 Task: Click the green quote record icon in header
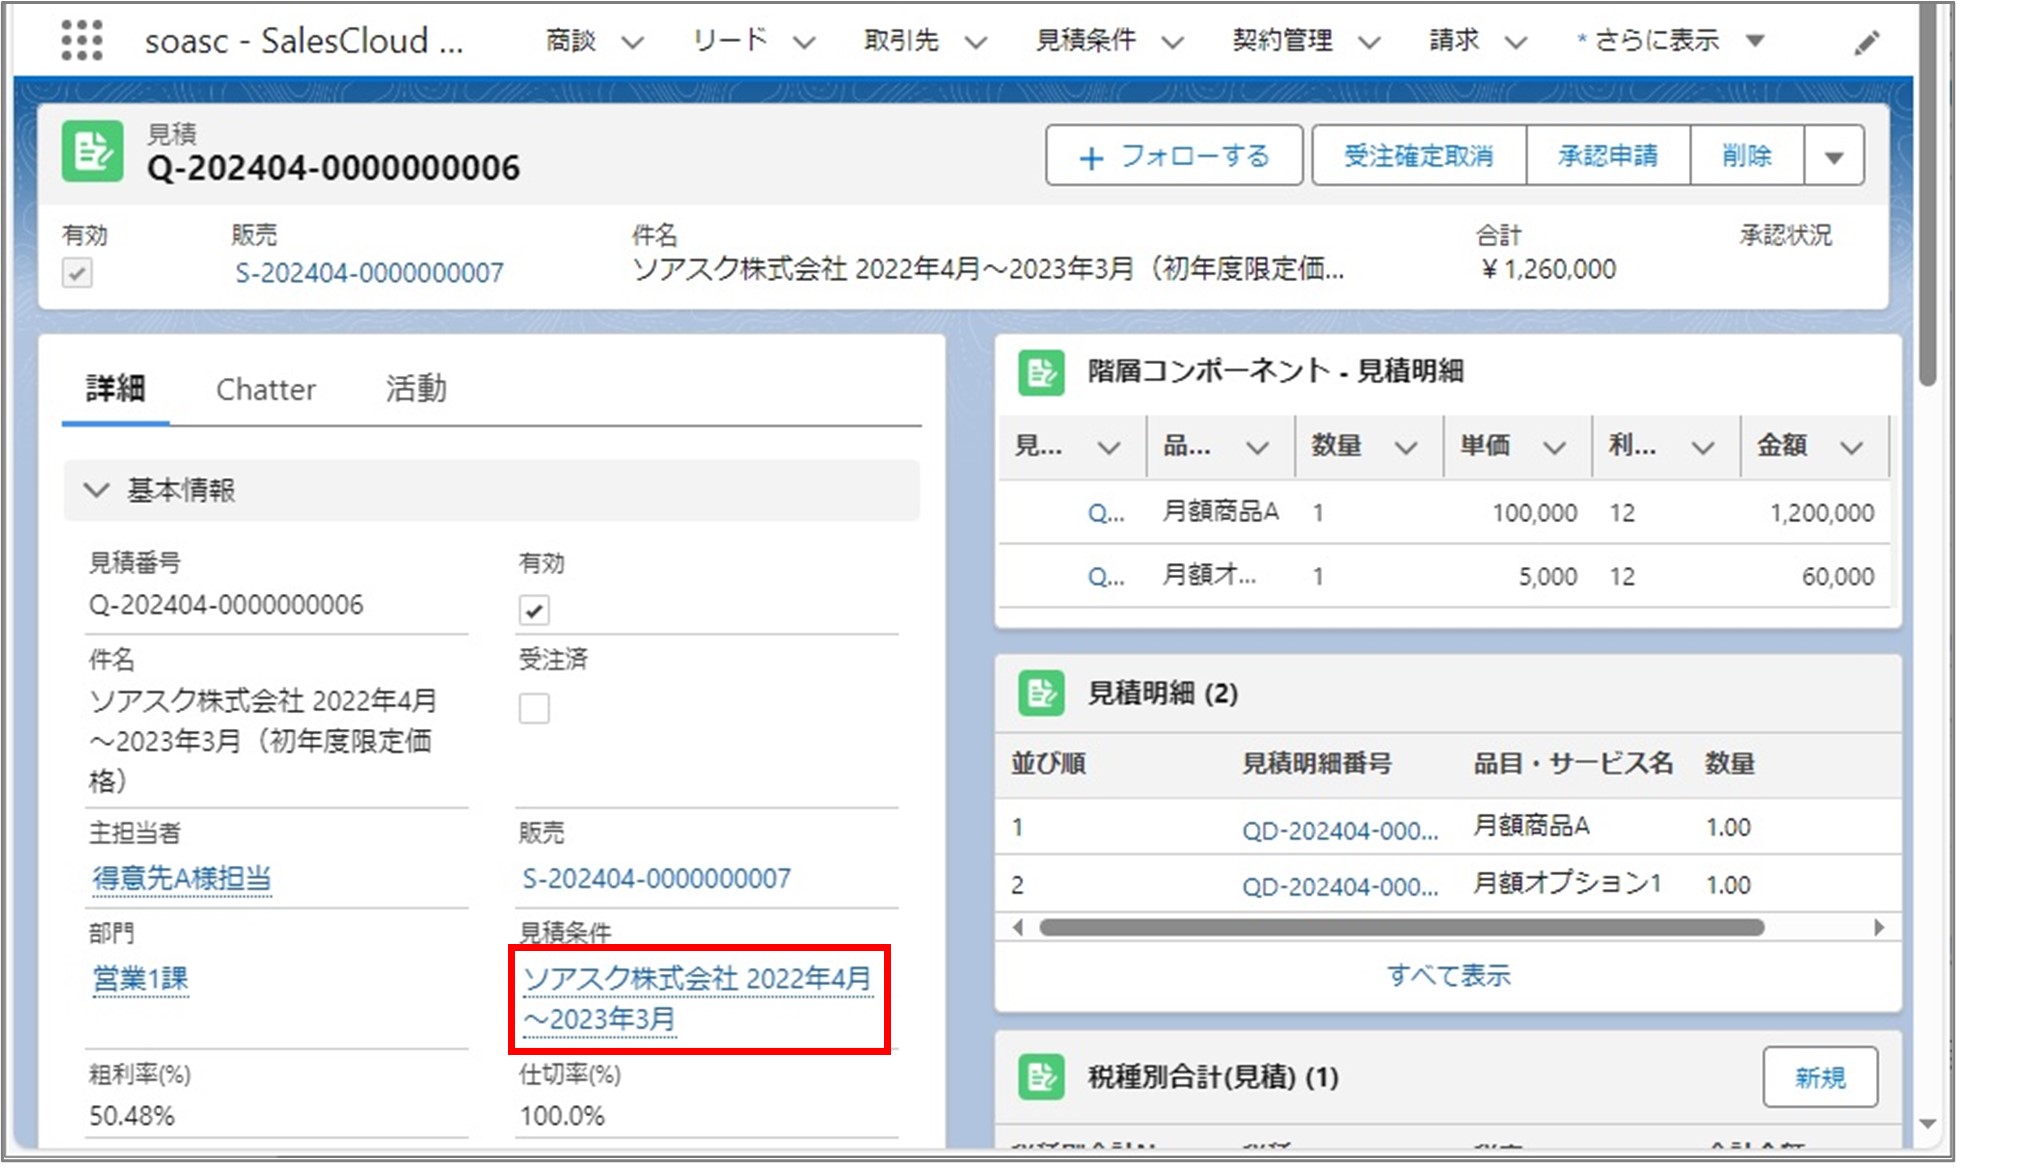(92, 152)
